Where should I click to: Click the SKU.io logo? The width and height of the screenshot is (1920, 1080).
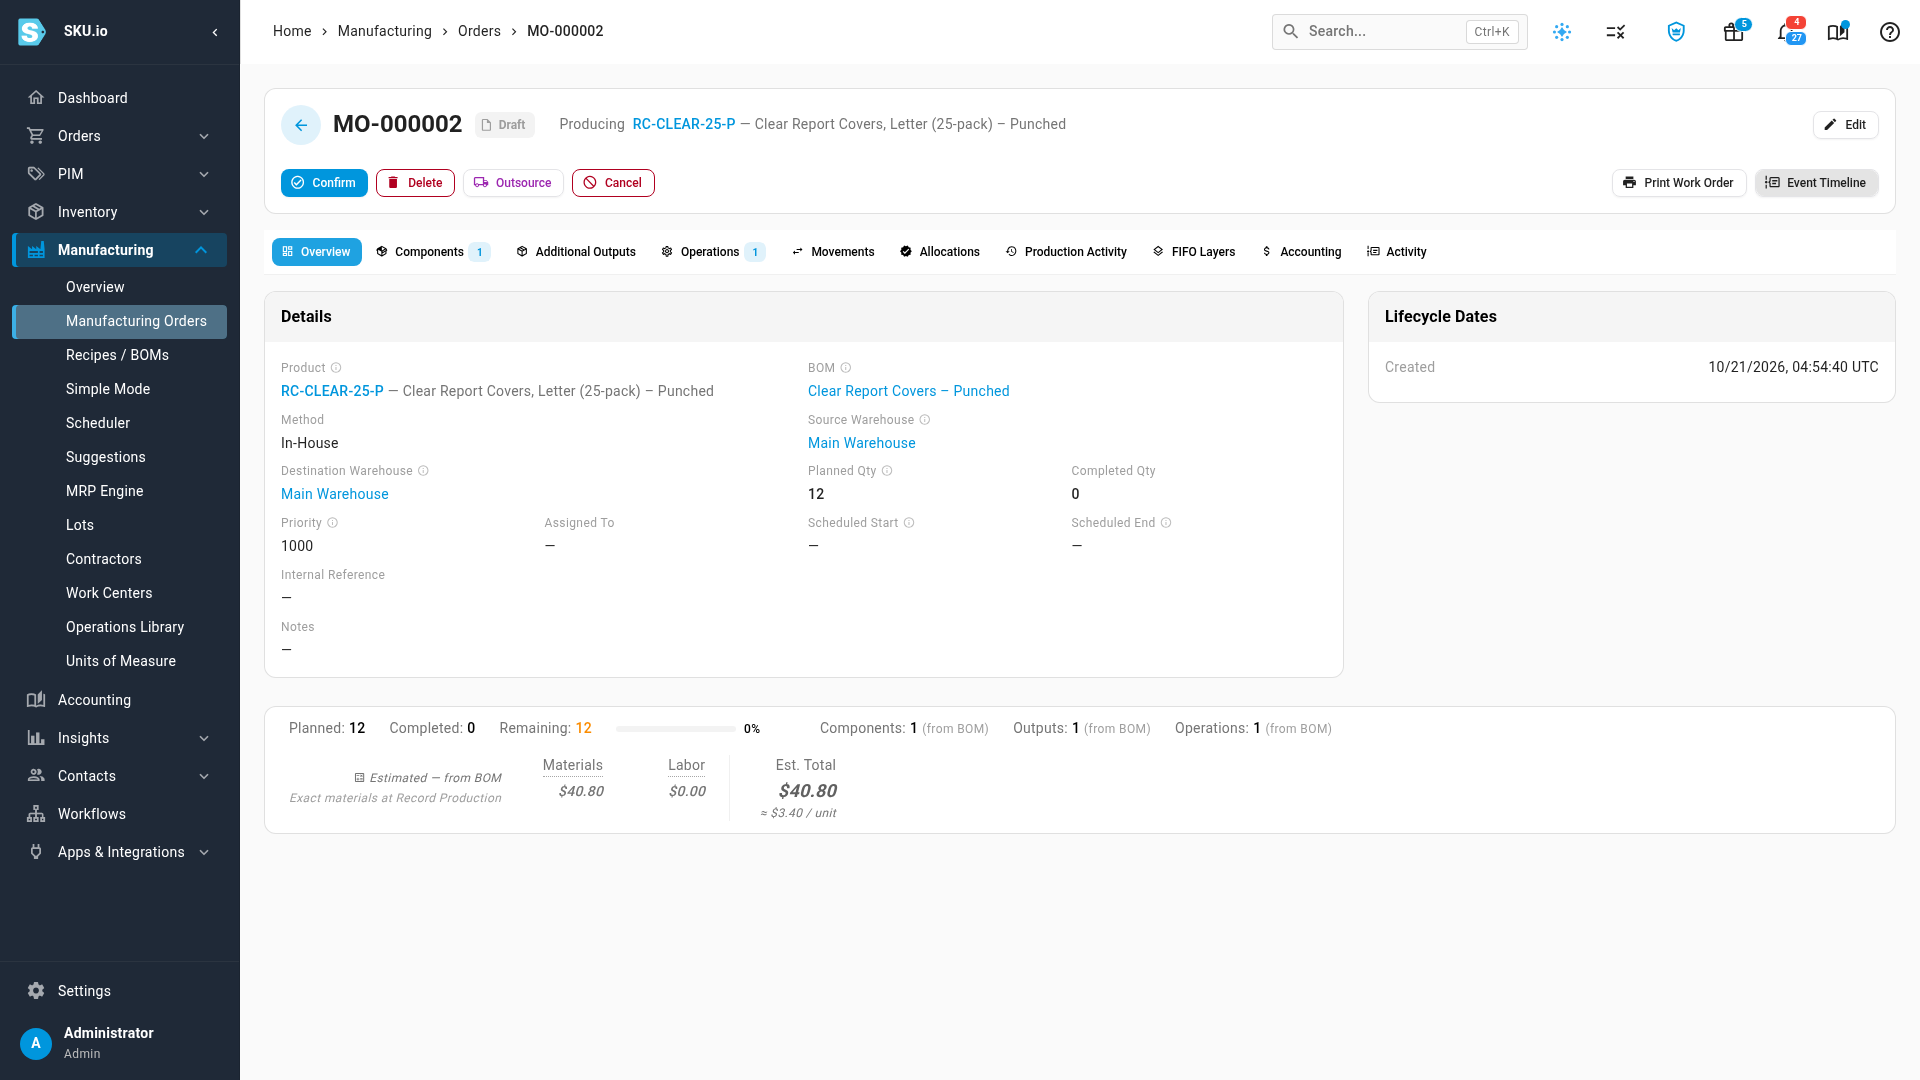(x=32, y=32)
